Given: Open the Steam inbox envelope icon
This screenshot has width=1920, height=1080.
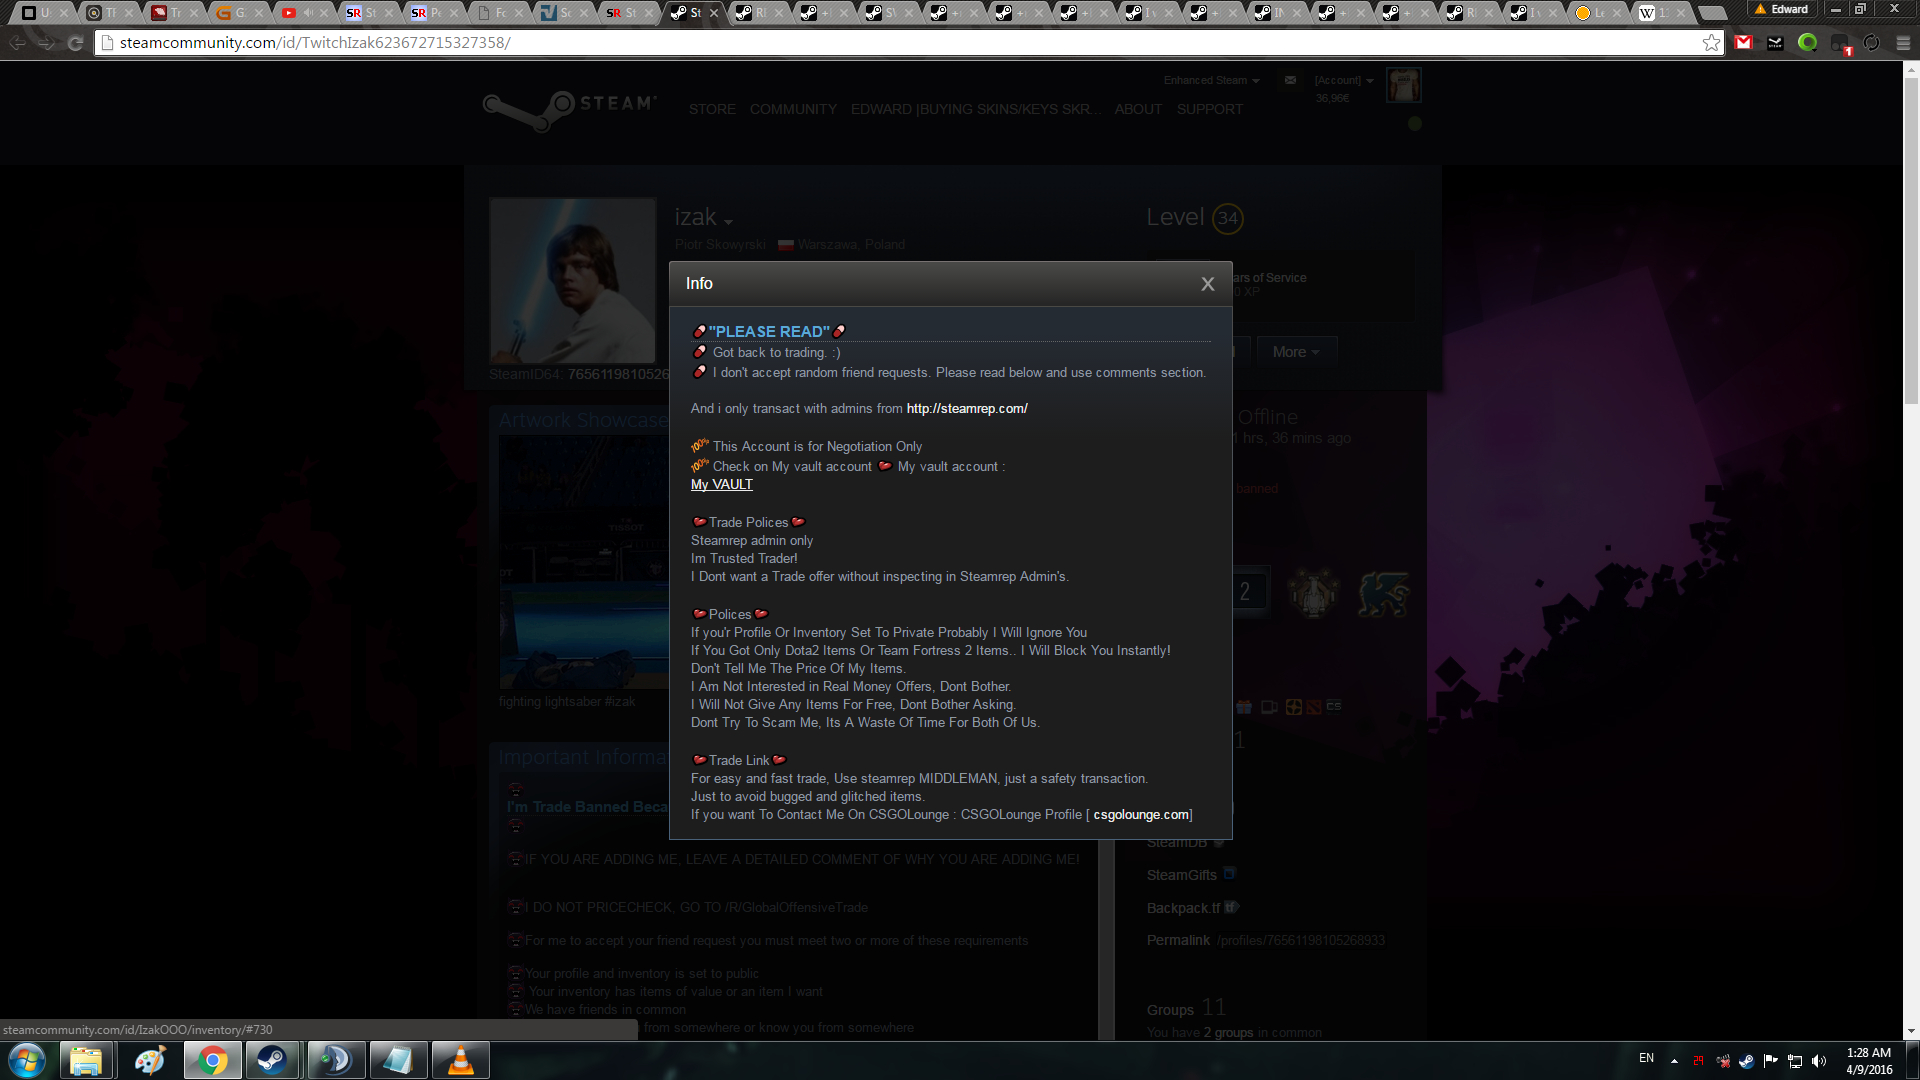Looking at the screenshot, I should coord(1290,80).
